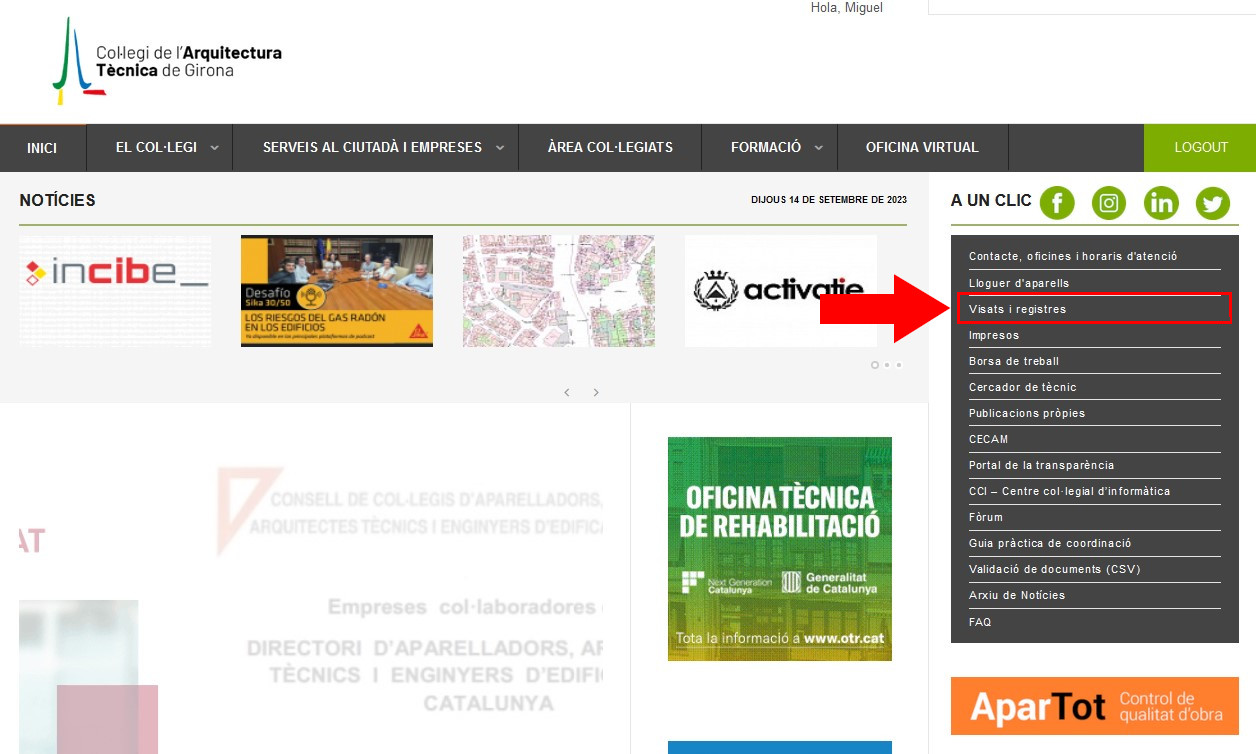Open the Instagram social icon
The image size is (1256, 754).
coord(1109,203)
